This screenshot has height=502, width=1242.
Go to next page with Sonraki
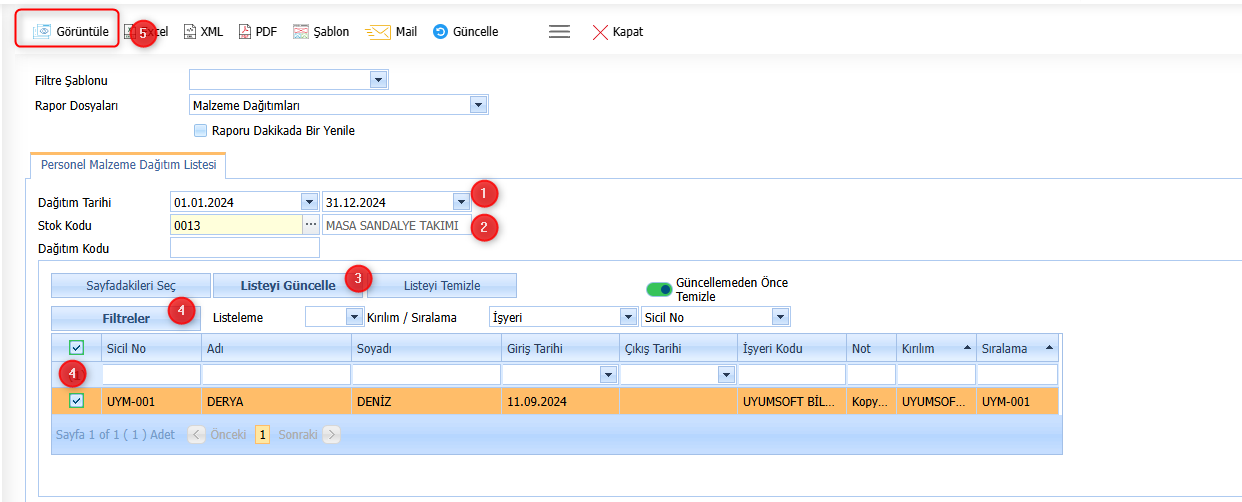(308, 435)
